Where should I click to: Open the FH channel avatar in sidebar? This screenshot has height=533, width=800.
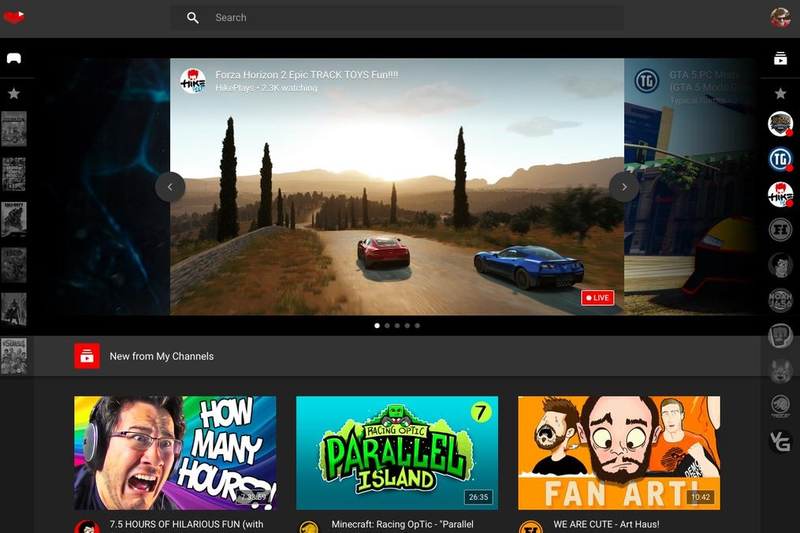click(780, 230)
